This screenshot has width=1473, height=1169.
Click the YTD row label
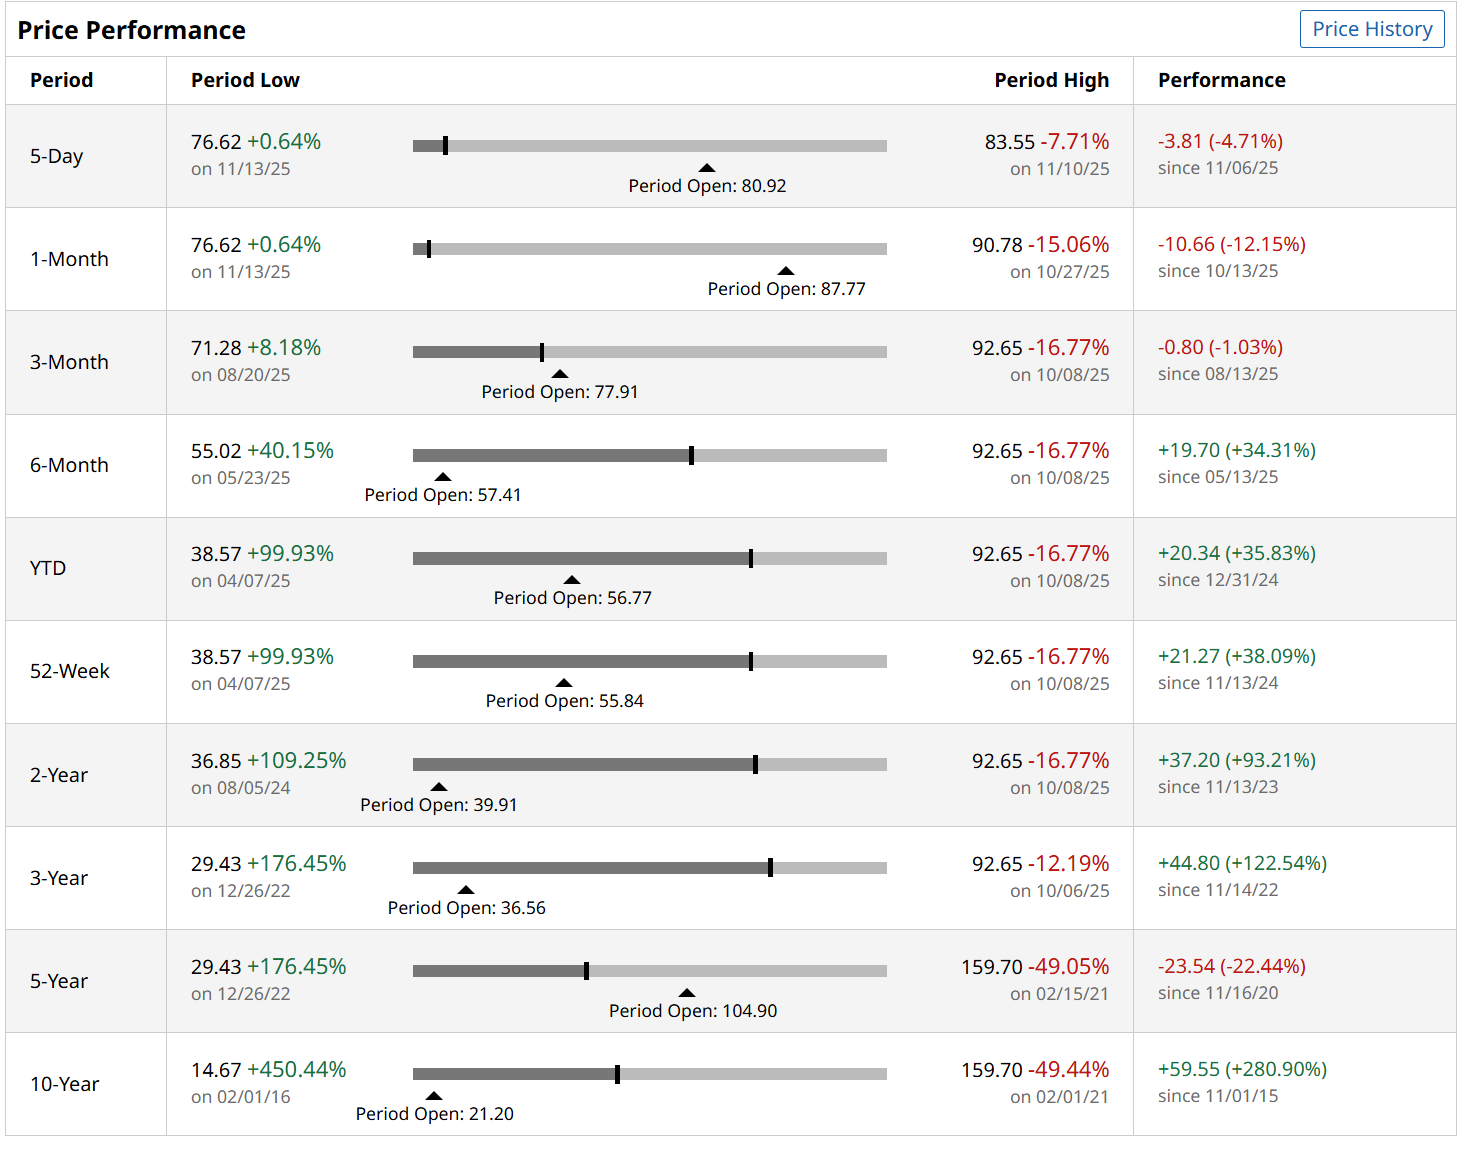(x=48, y=568)
